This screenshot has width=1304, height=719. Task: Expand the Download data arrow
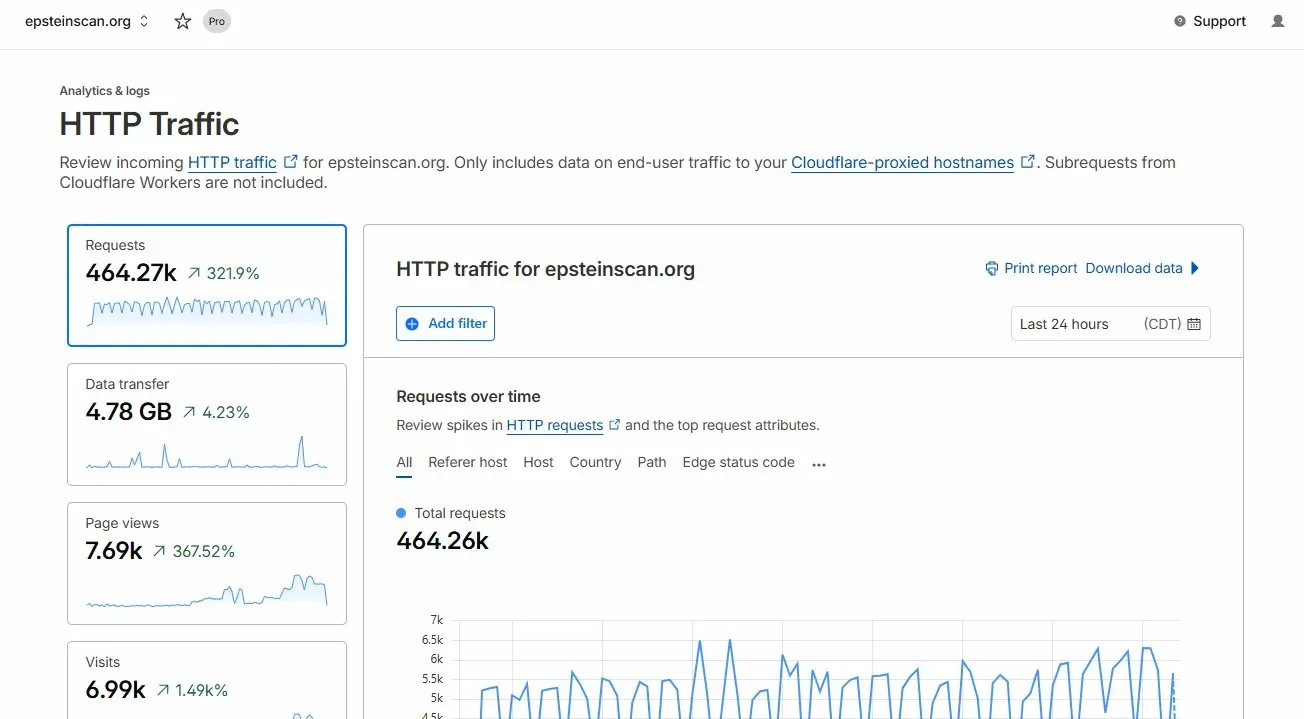(x=1195, y=268)
